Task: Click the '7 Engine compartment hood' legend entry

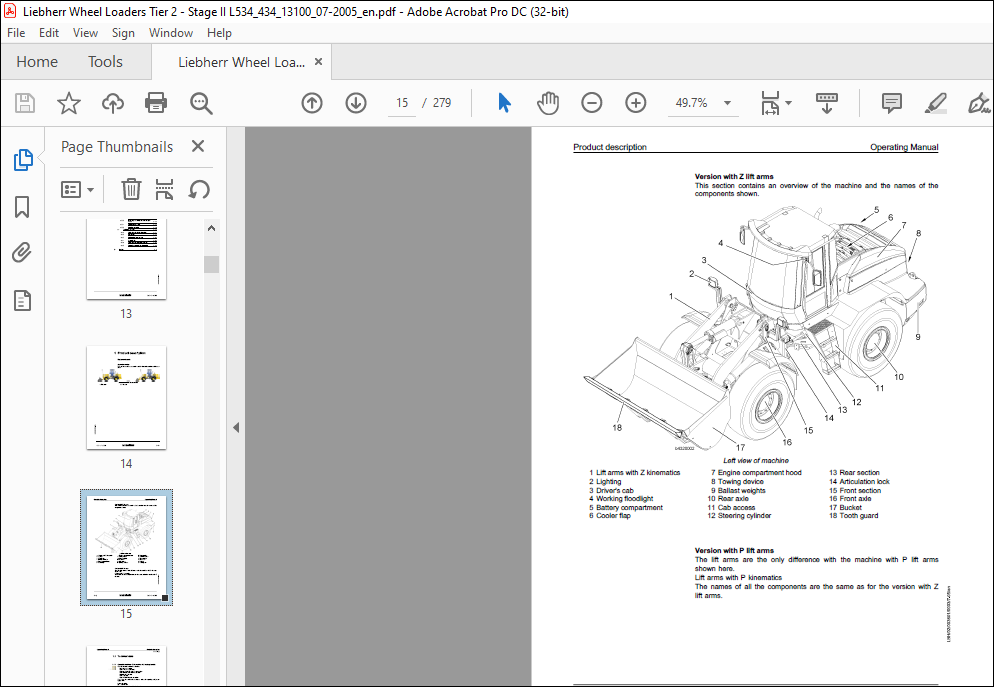Action: pyautogui.click(x=756, y=473)
